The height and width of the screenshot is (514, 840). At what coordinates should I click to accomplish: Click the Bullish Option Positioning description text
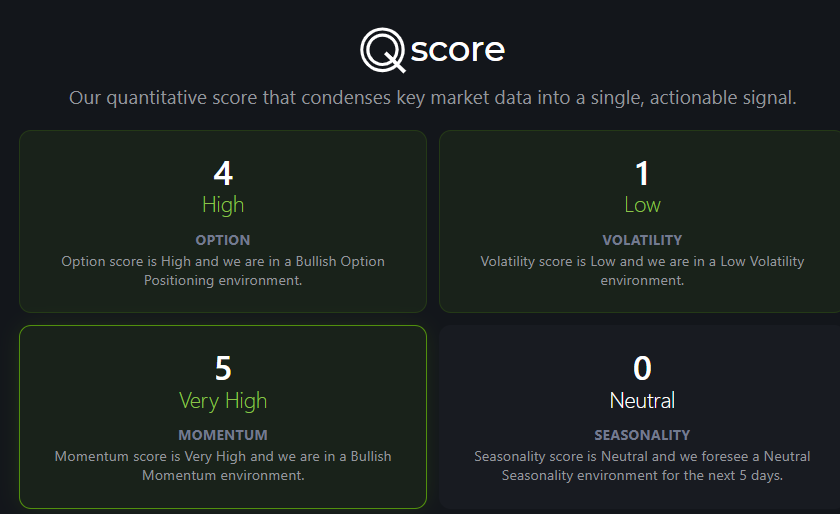tap(223, 271)
